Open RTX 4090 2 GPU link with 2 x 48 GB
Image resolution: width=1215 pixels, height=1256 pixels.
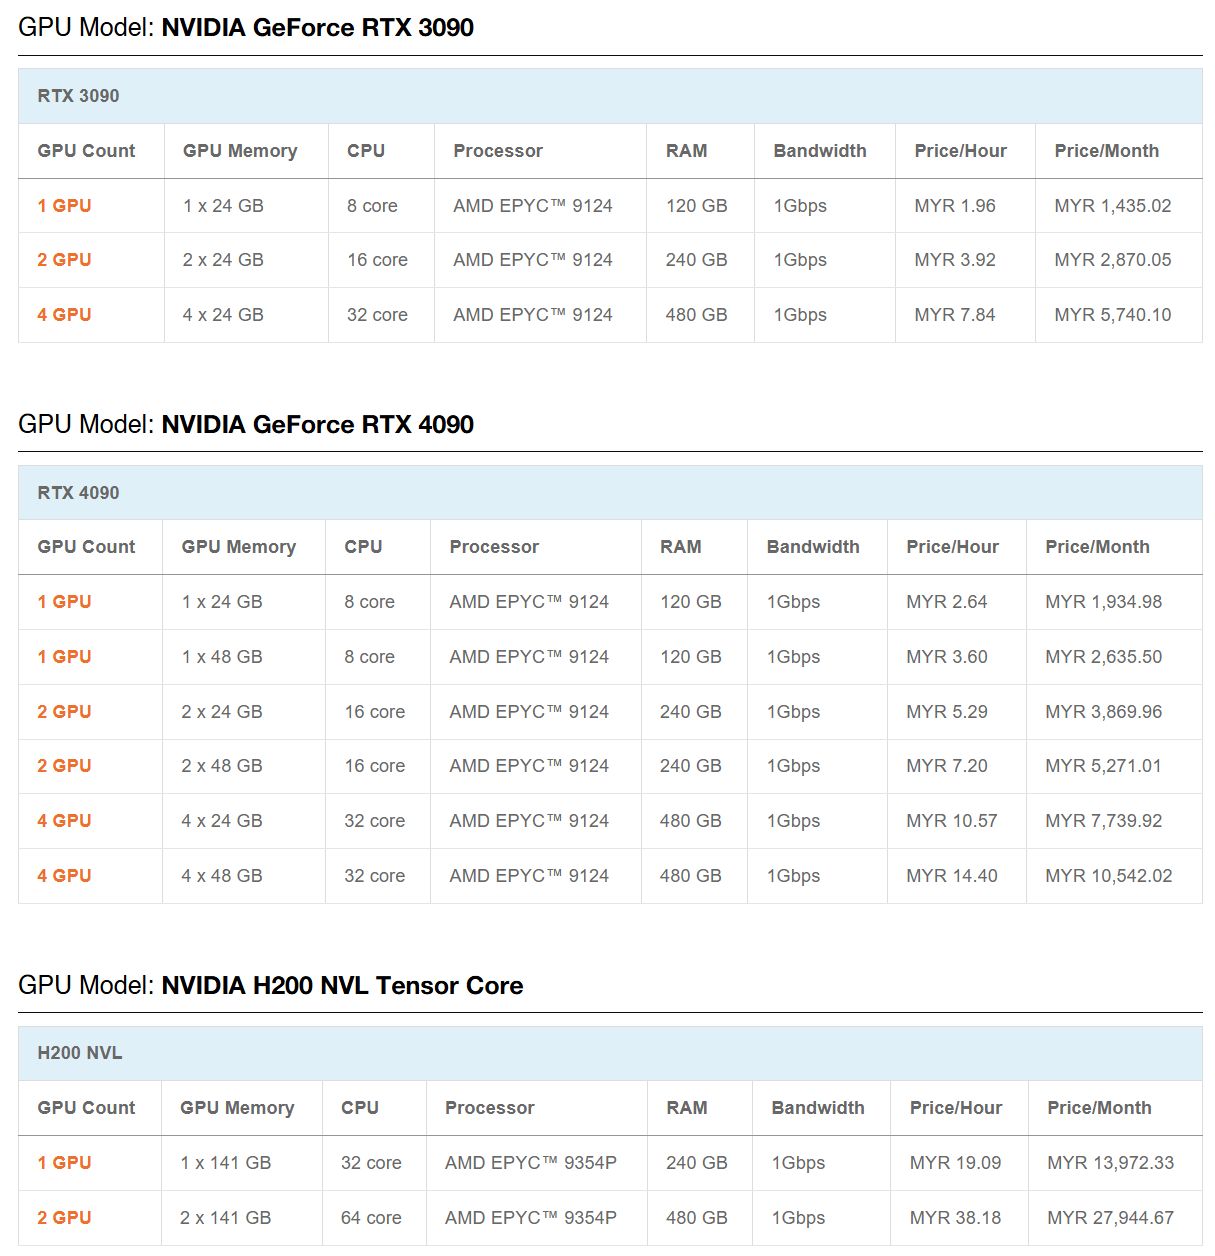tap(64, 766)
